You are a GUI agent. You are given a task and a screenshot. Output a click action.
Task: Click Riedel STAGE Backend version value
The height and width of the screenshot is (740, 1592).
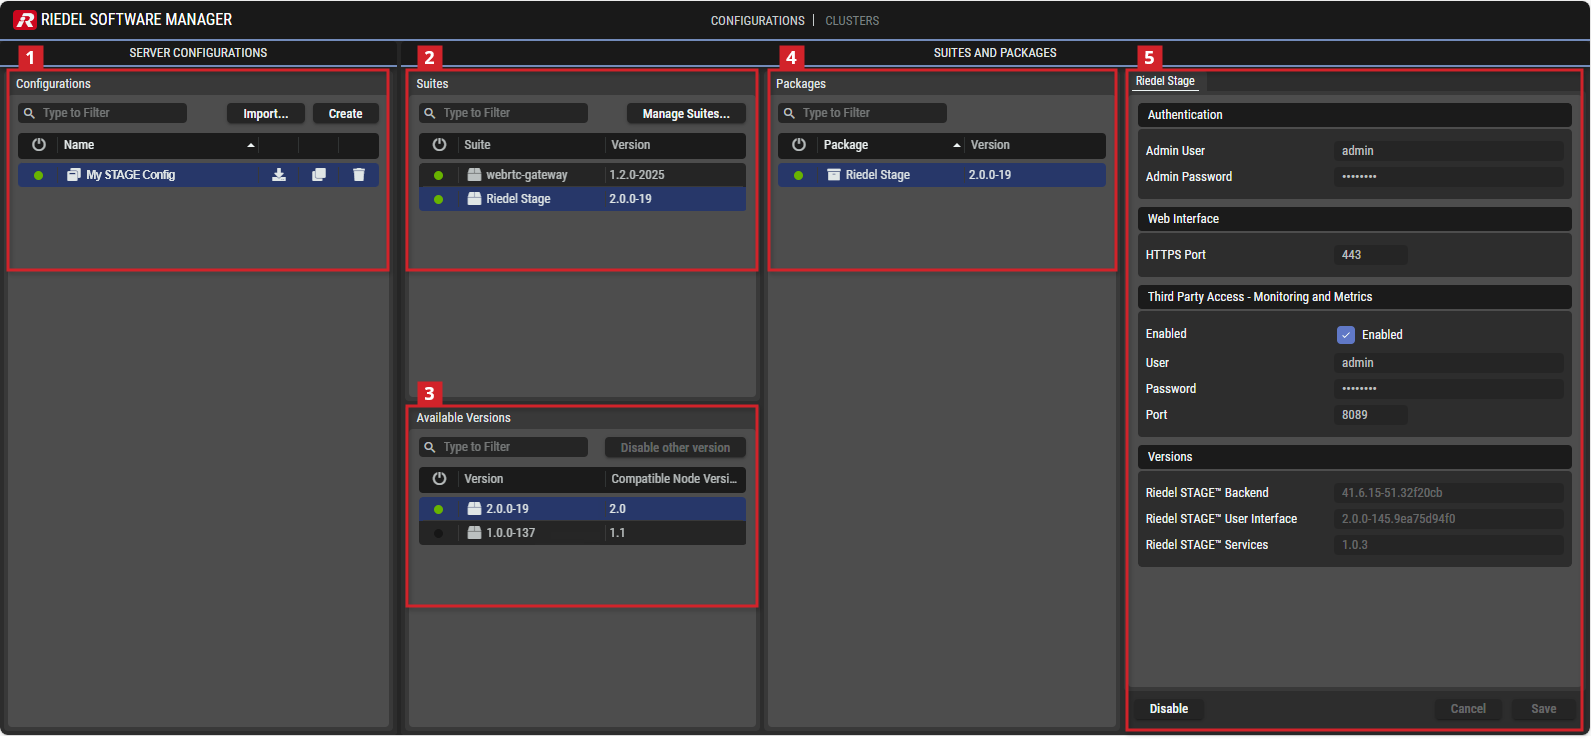(1449, 493)
